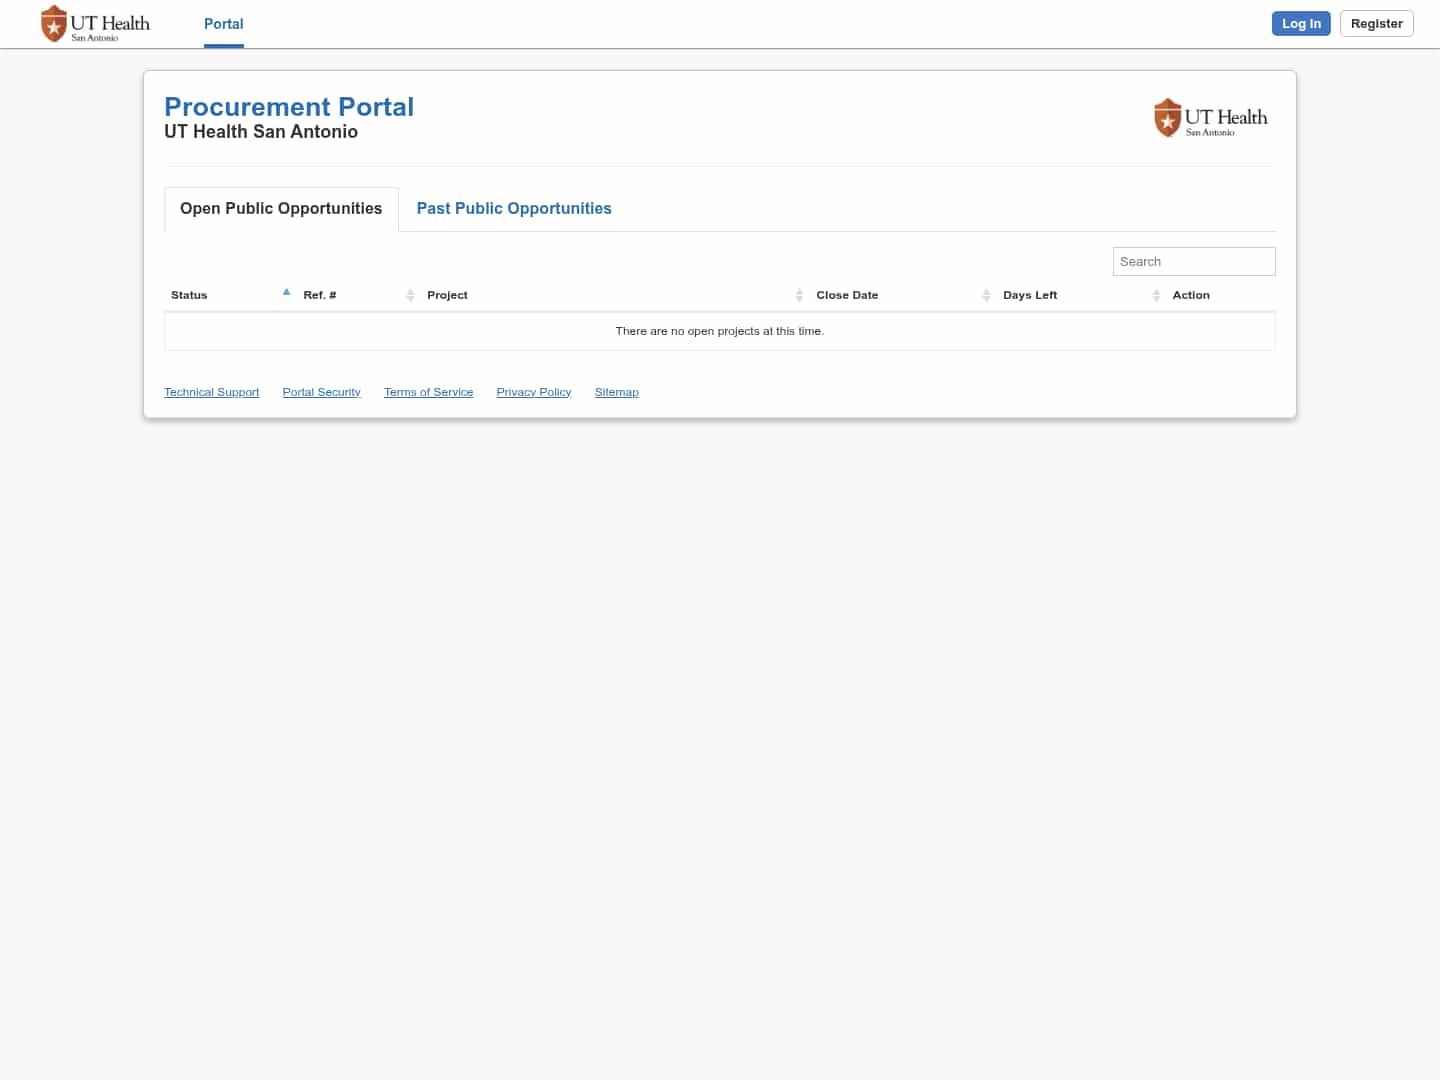Image resolution: width=1440 pixels, height=1080 pixels.
Task: Click the sort arrows on the Ref. # column
Action: pos(410,295)
